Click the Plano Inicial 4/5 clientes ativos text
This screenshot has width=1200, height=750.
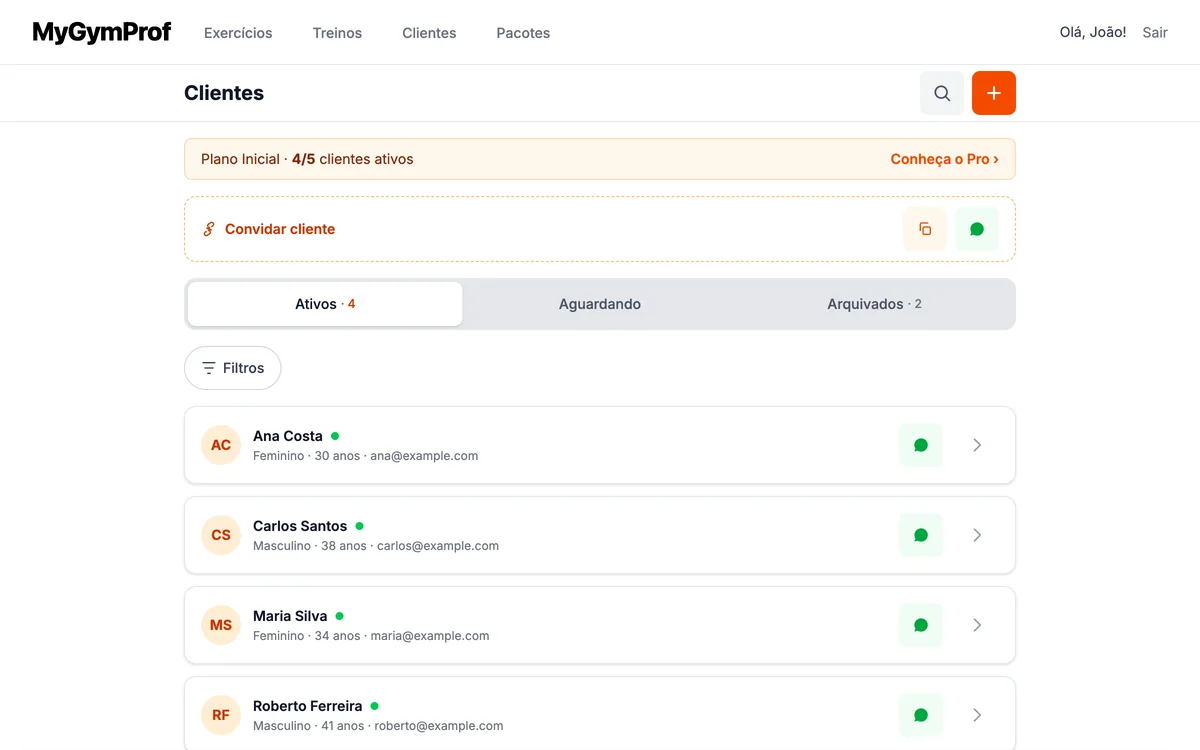tap(307, 159)
